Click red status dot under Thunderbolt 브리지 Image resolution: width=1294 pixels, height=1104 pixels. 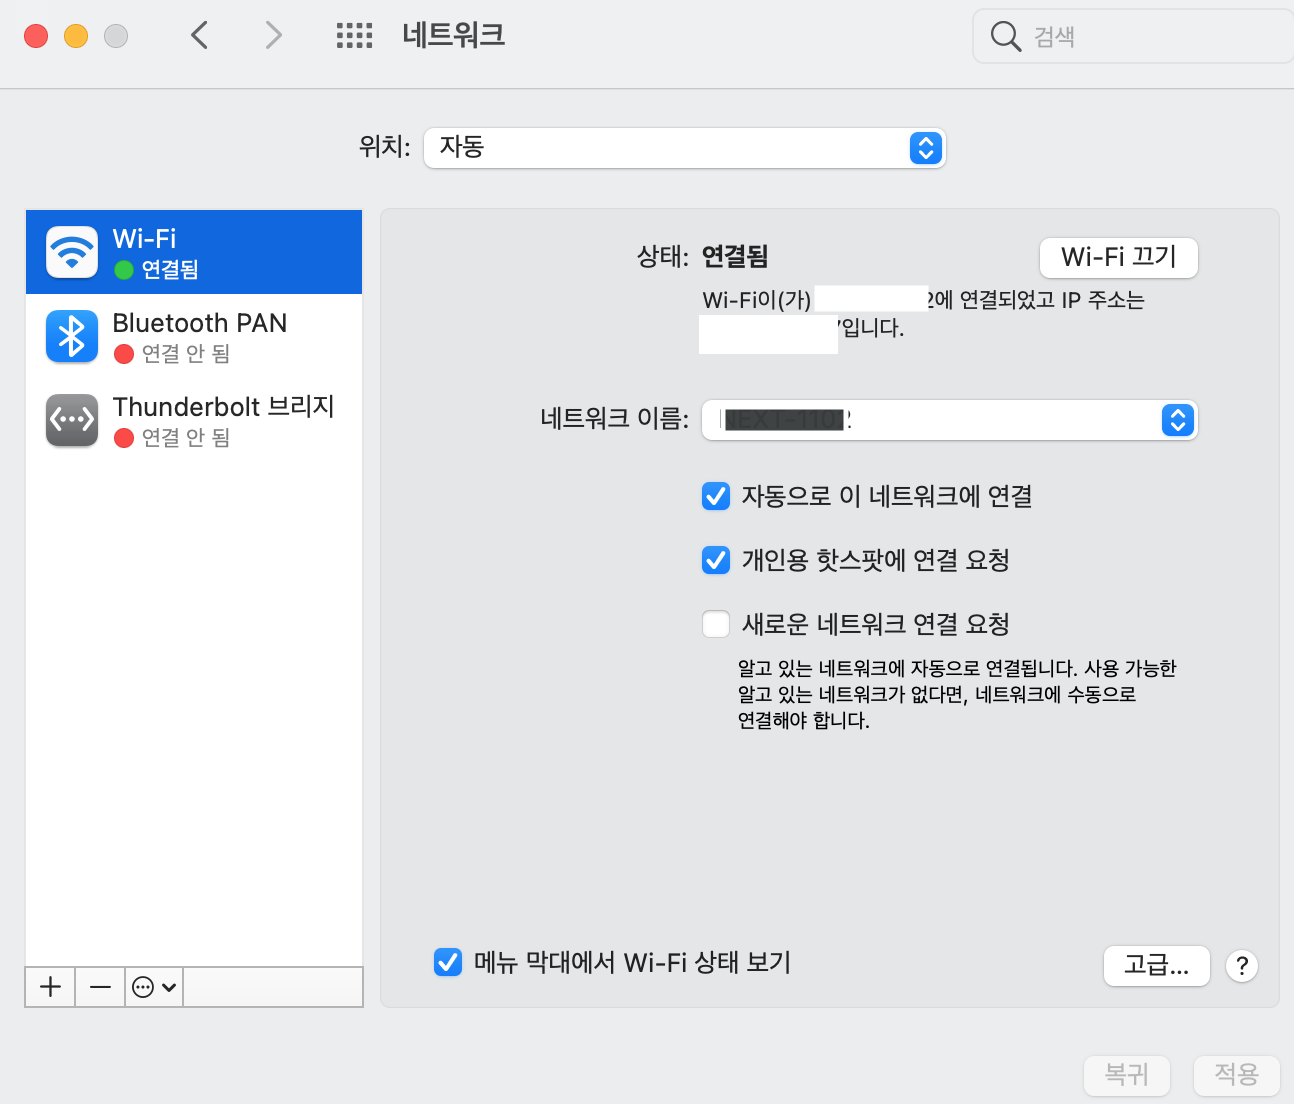point(124,438)
